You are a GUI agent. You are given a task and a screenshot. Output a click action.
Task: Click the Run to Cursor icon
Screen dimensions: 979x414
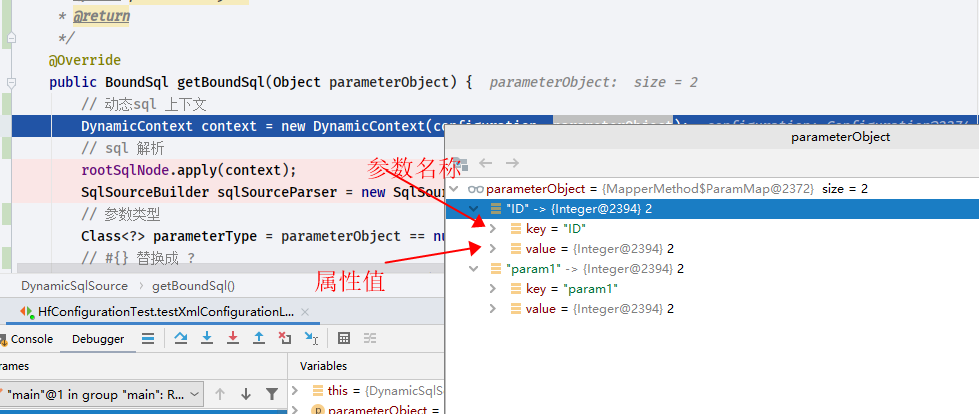click(x=311, y=338)
